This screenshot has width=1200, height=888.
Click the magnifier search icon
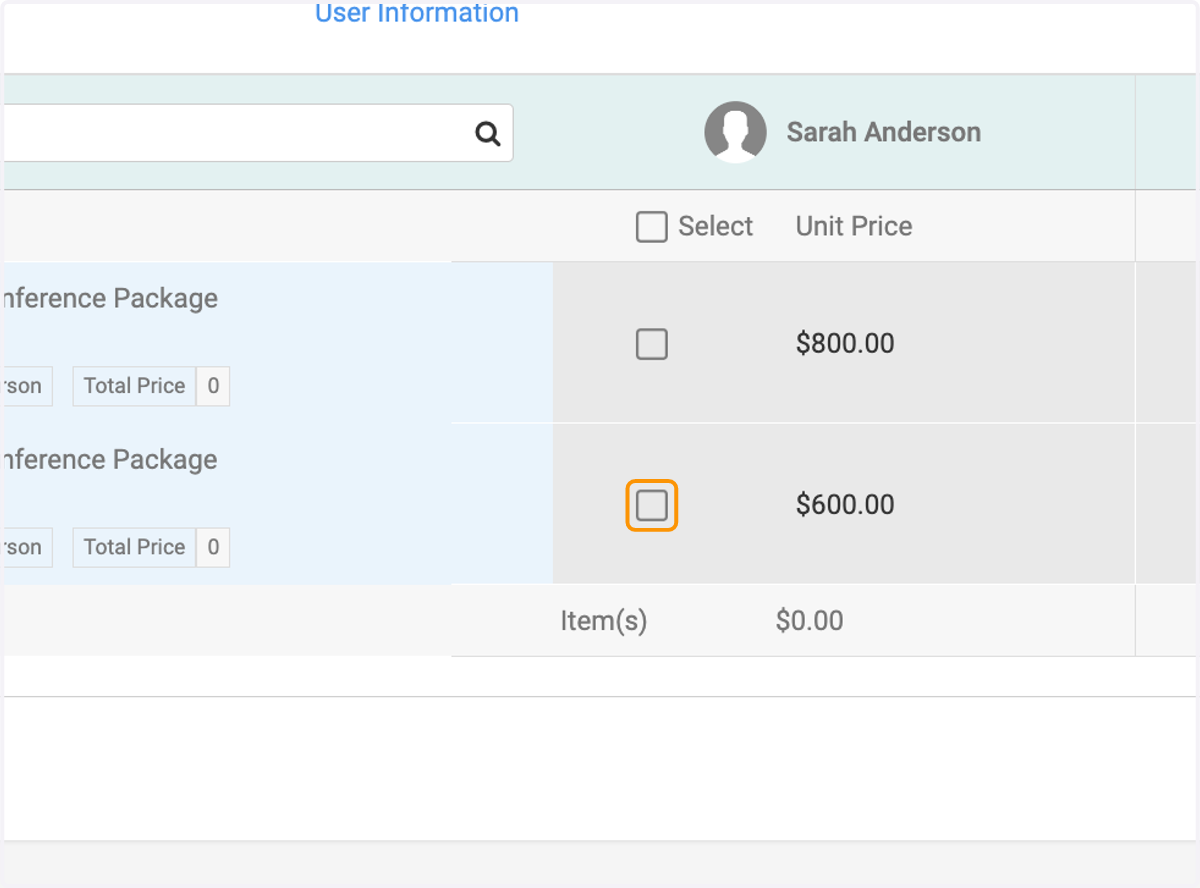487,133
